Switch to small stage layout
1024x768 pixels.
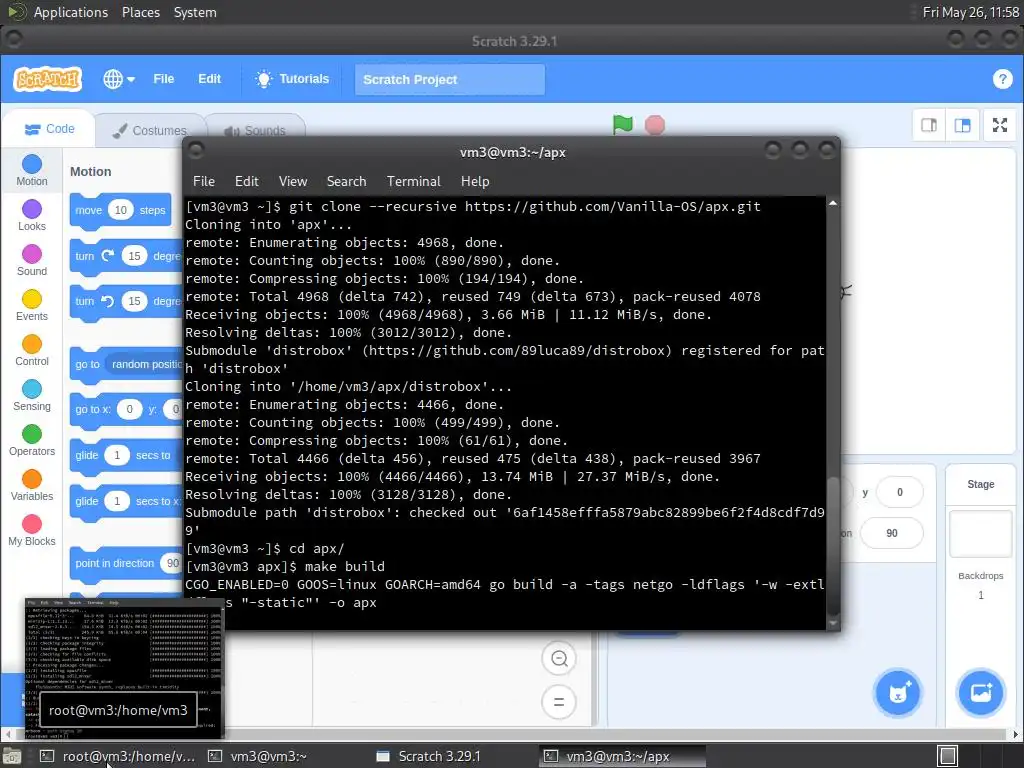pos(929,125)
